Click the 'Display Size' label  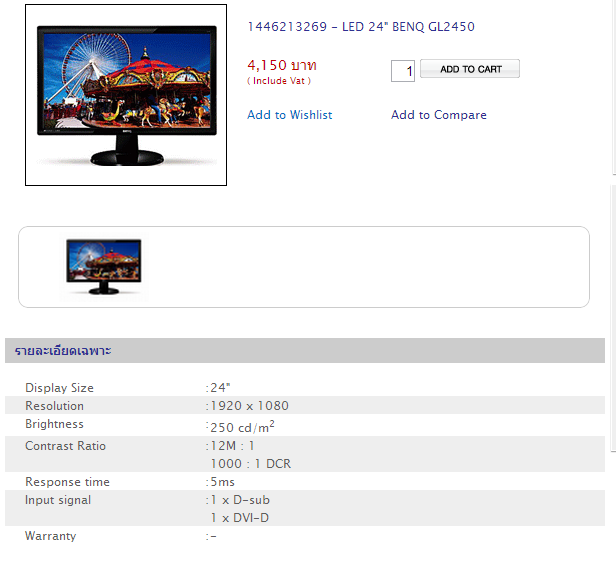pyautogui.click(x=59, y=388)
